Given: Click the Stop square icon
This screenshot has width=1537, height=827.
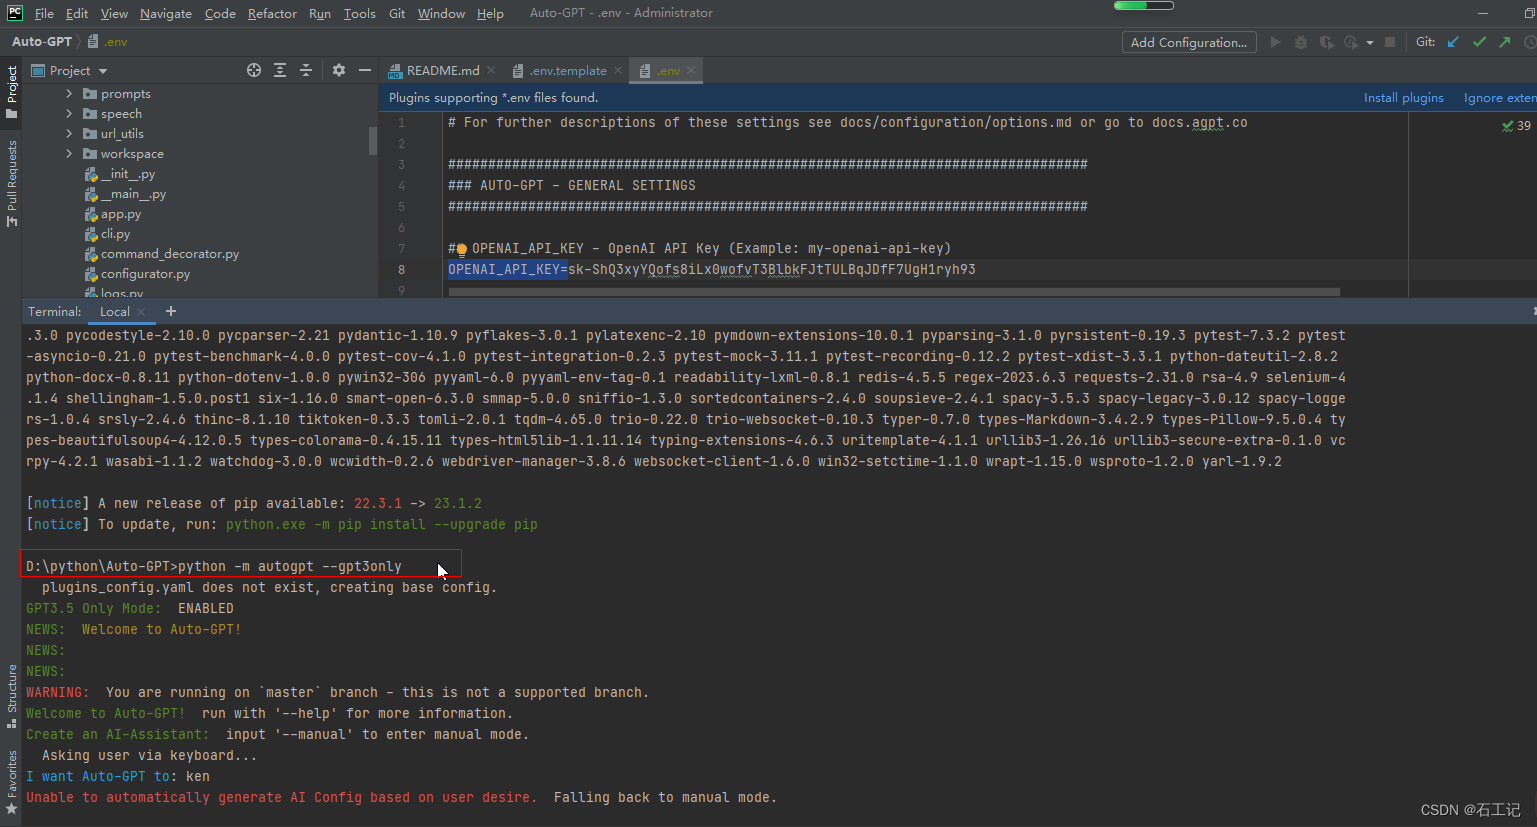Looking at the screenshot, I should (1390, 42).
